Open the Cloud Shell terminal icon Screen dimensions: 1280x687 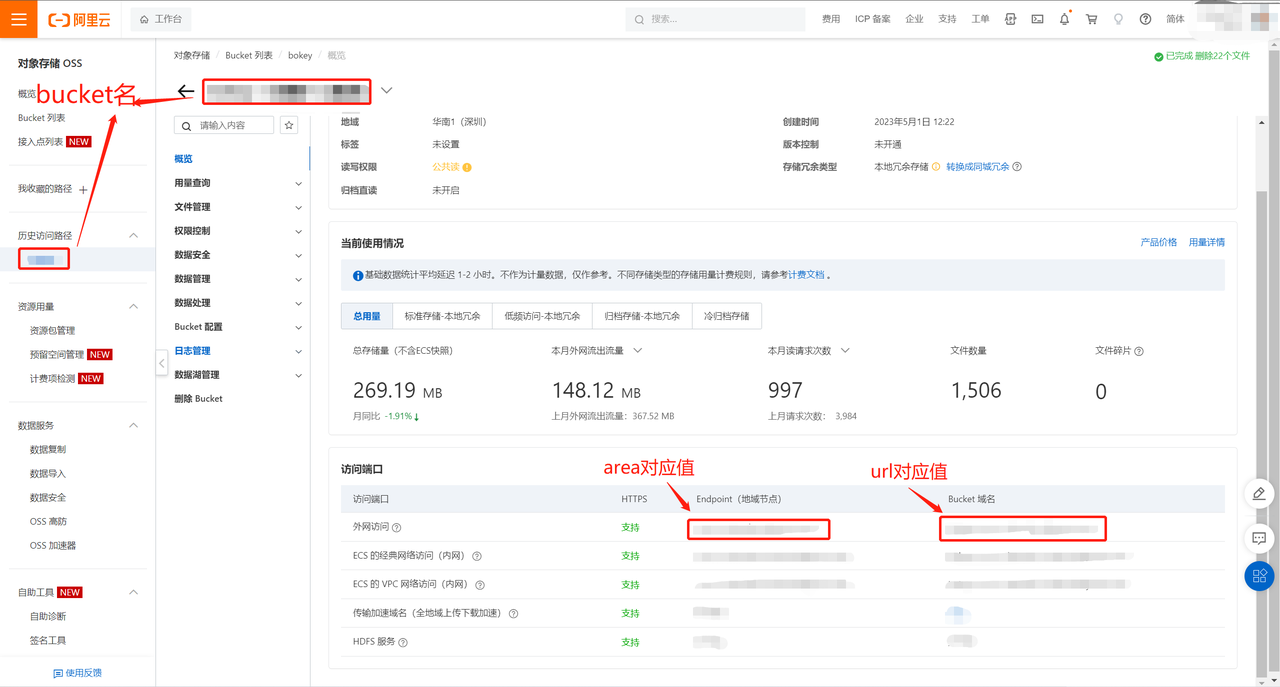coord(1037,19)
